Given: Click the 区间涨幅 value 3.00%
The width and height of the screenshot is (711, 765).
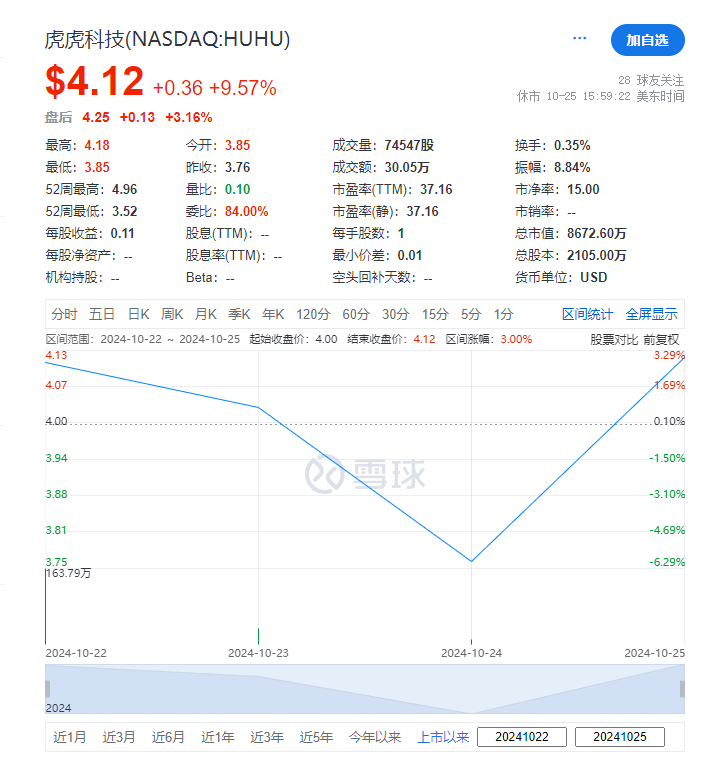Looking at the screenshot, I should click(516, 340).
